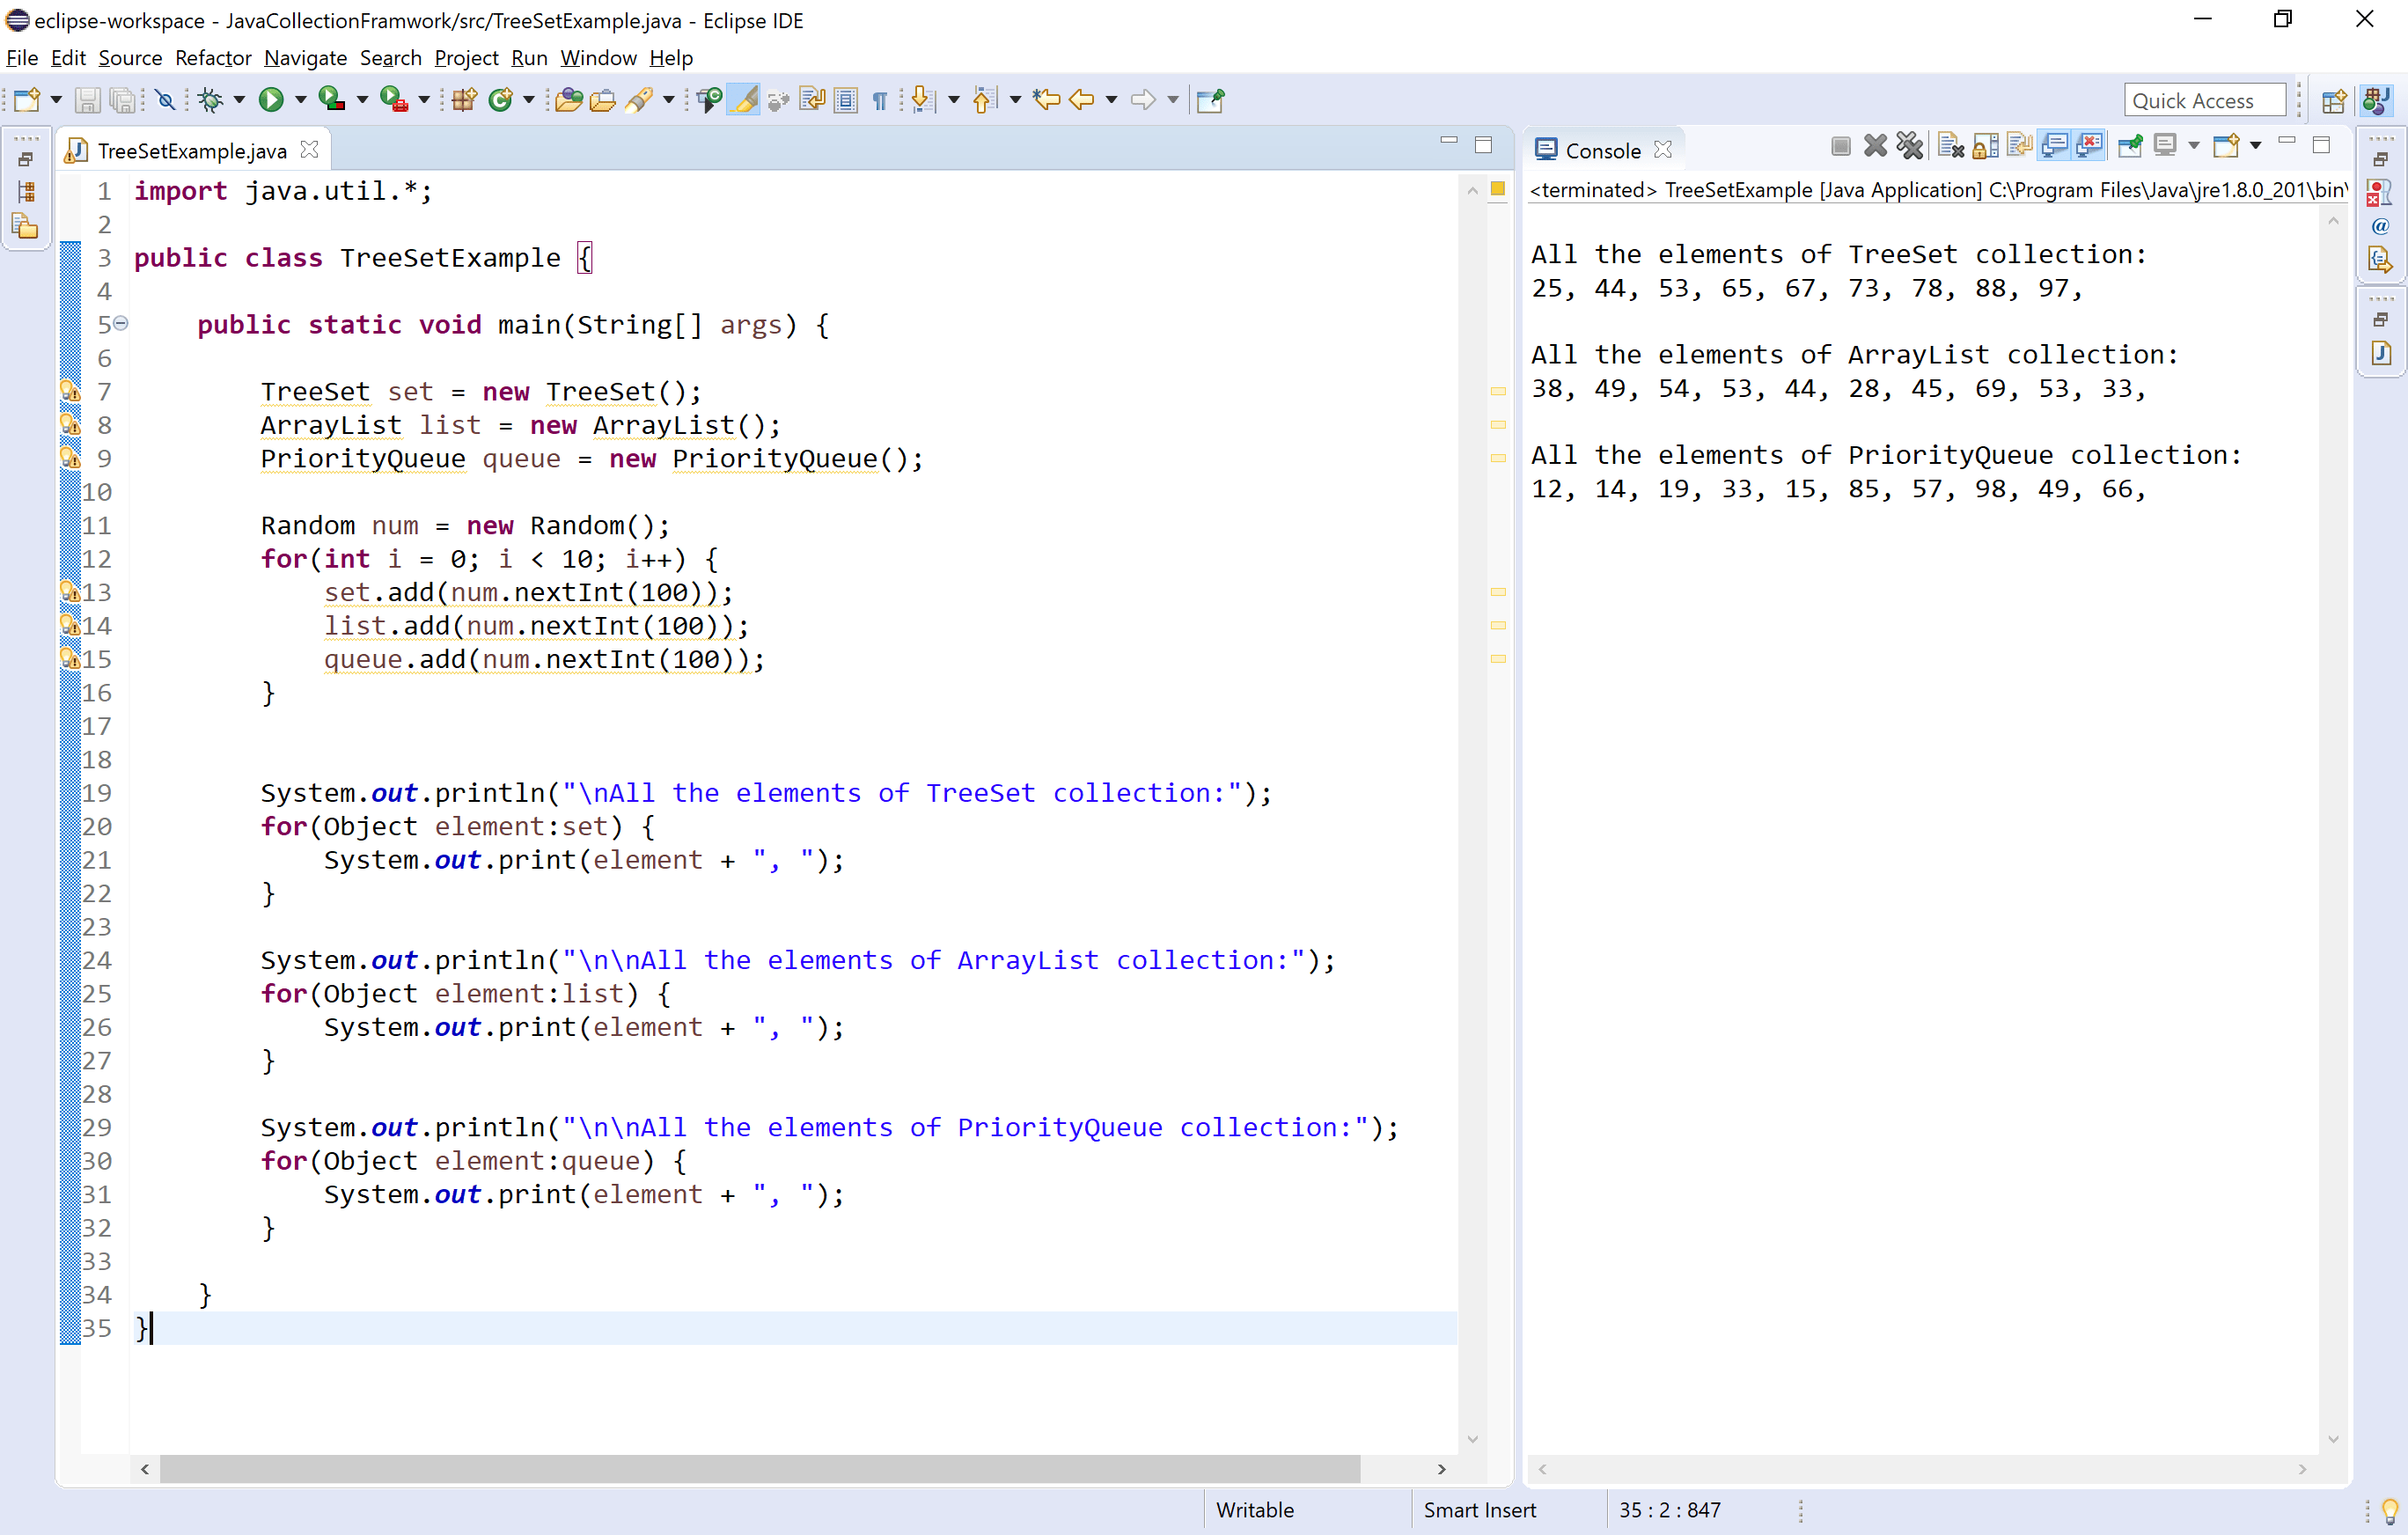This screenshot has width=2408, height=1535.
Task: Expand the Run button dropdown arrow
Action: coord(299,100)
